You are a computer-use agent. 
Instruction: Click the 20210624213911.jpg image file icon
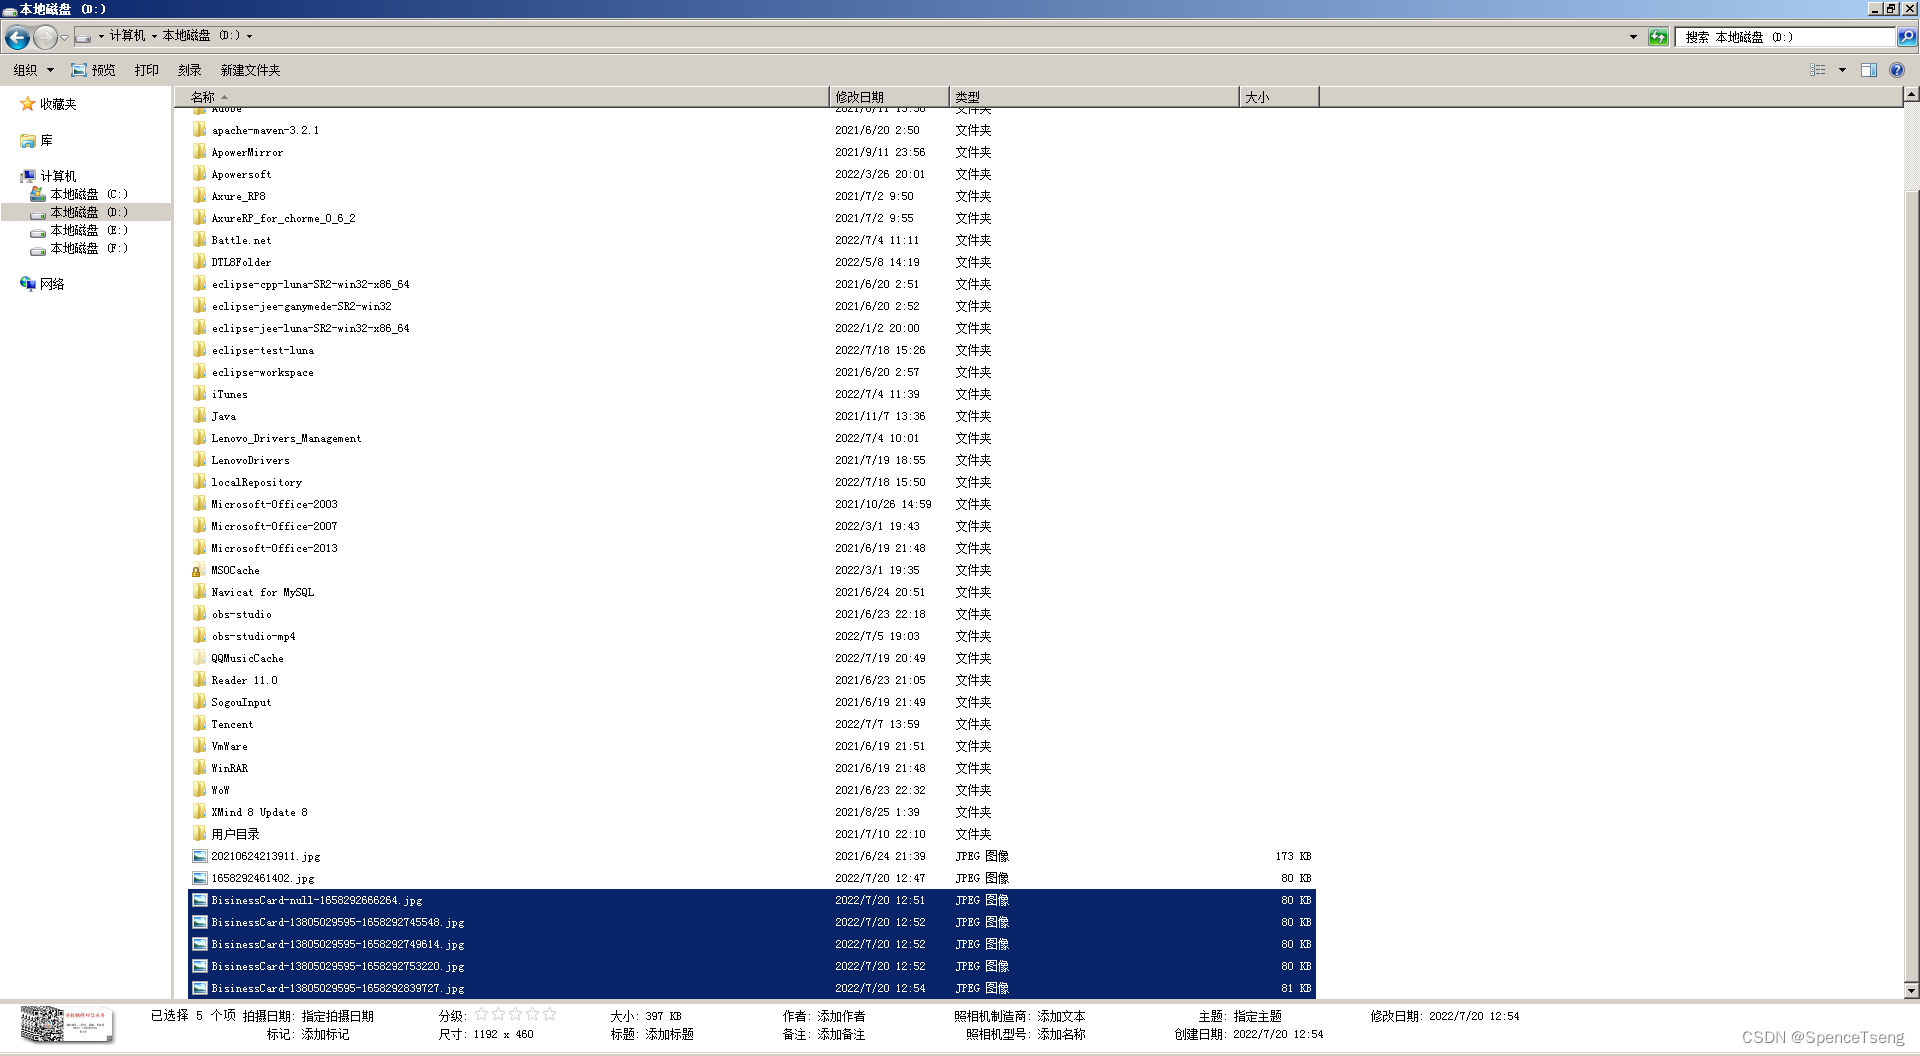199,856
